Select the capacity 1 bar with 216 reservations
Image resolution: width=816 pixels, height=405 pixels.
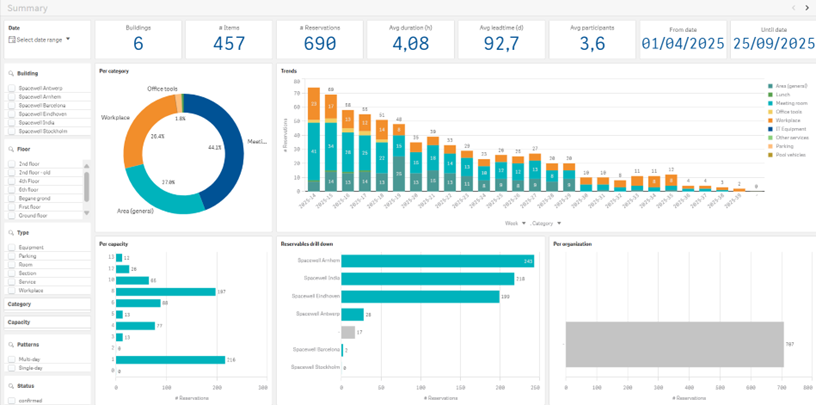(171, 360)
